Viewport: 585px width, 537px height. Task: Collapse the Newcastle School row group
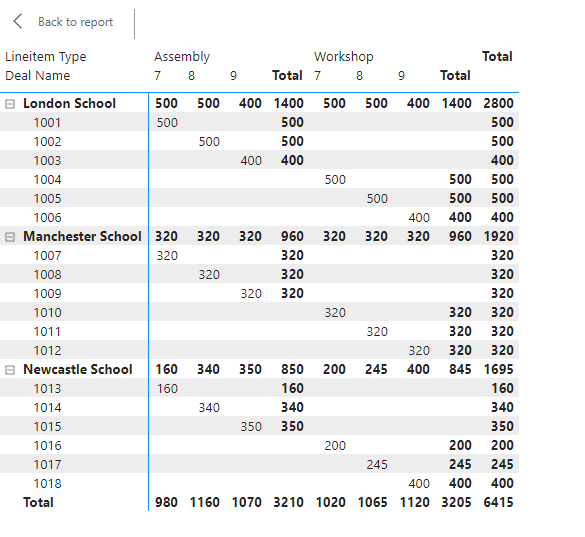[10, 370]
